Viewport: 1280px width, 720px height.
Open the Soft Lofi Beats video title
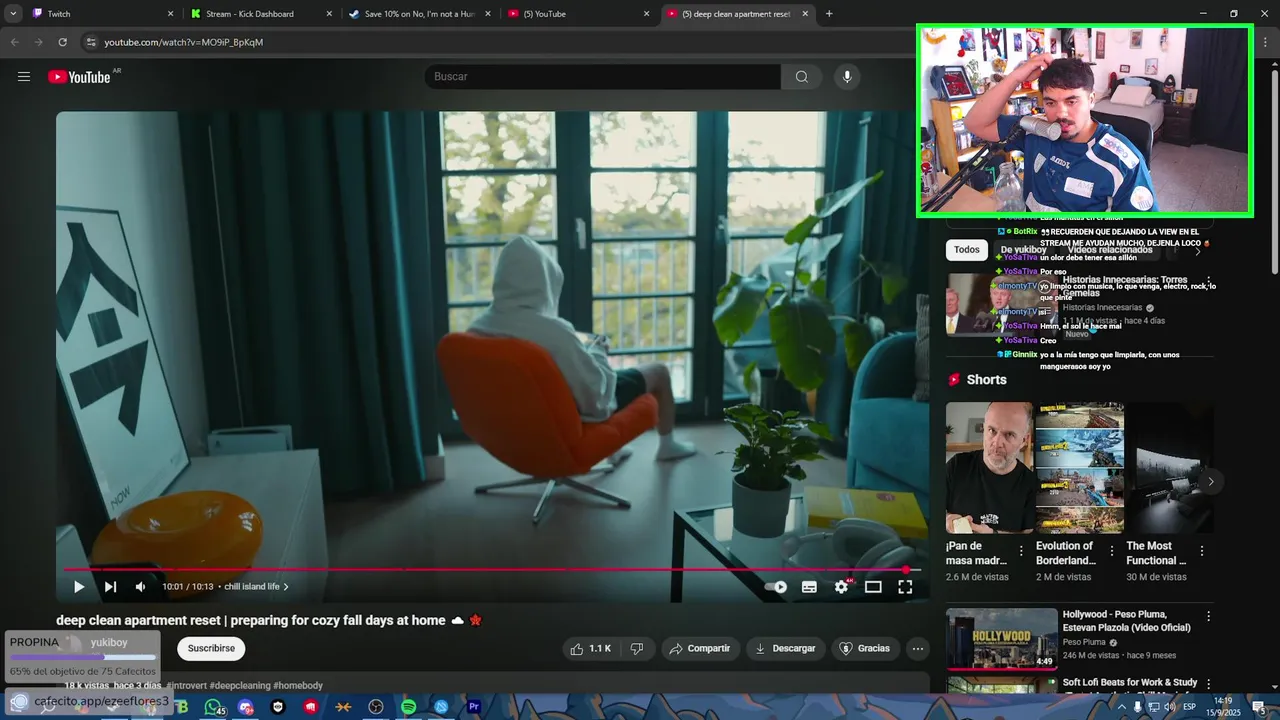click(x=1130, y=683)
